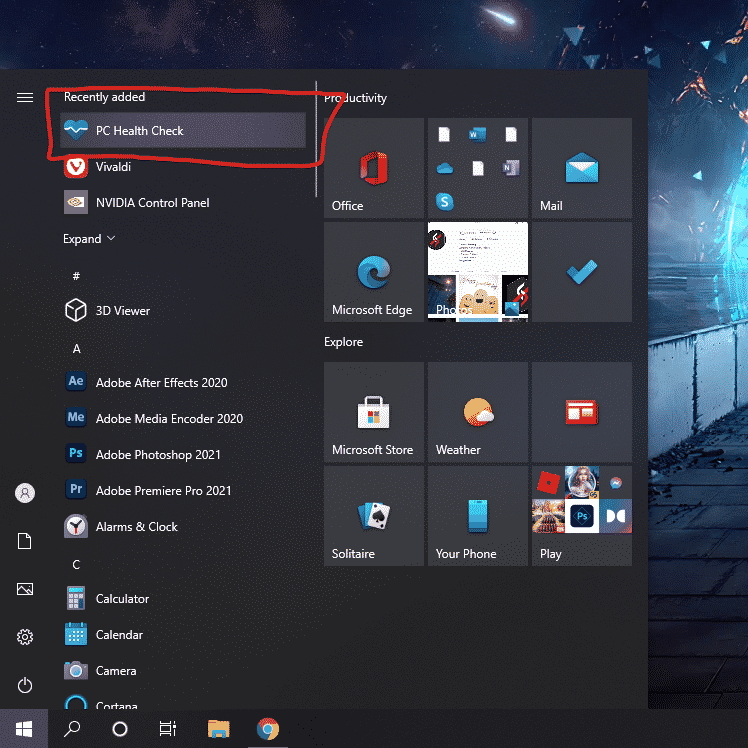Open Cortana from the taskbar
The image size is (748, 748).
[120, 728]
